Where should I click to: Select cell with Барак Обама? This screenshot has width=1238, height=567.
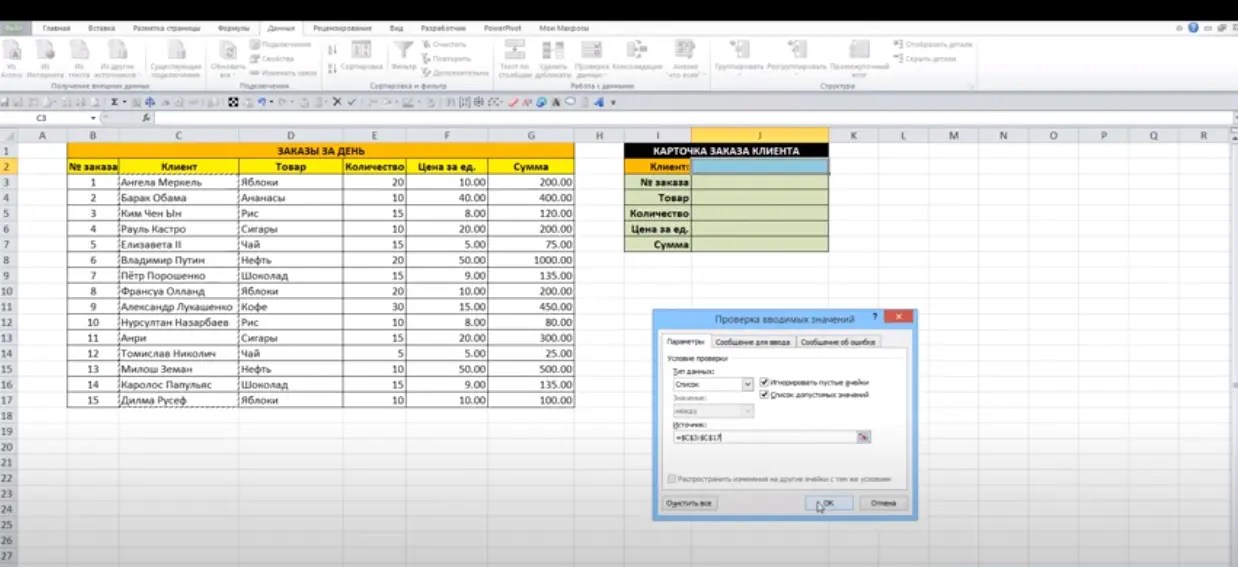point(178,198)
